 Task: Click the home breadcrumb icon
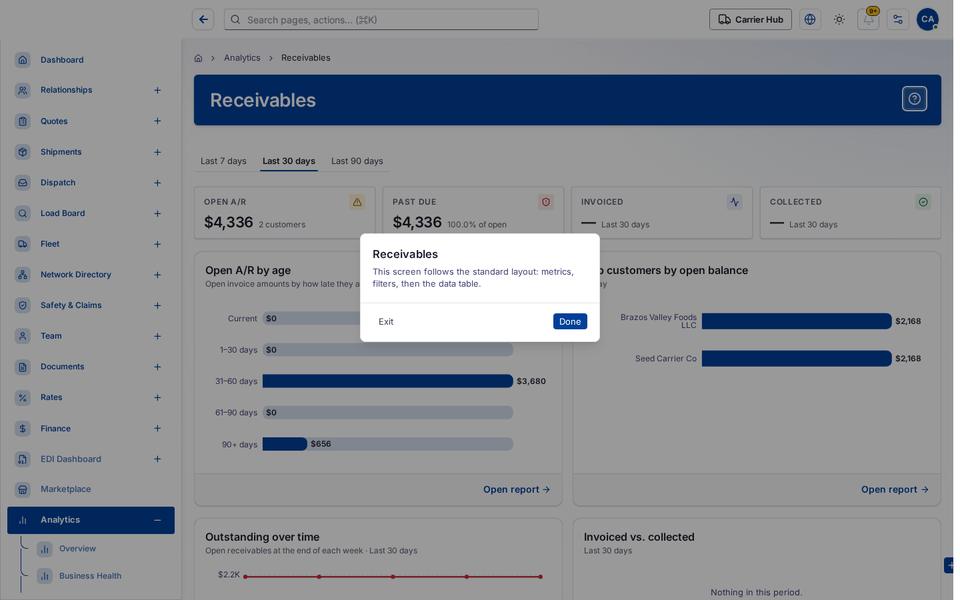pos(198,58)
